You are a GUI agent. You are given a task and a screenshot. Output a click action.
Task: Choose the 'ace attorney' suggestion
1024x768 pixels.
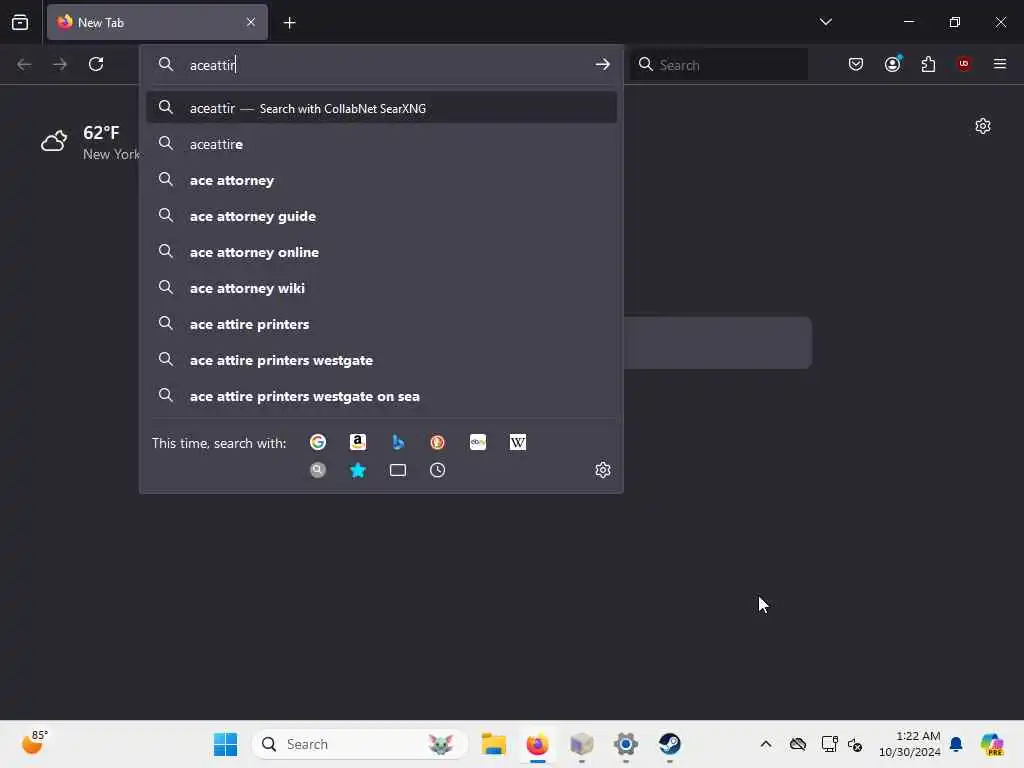[x=381, y=180]
